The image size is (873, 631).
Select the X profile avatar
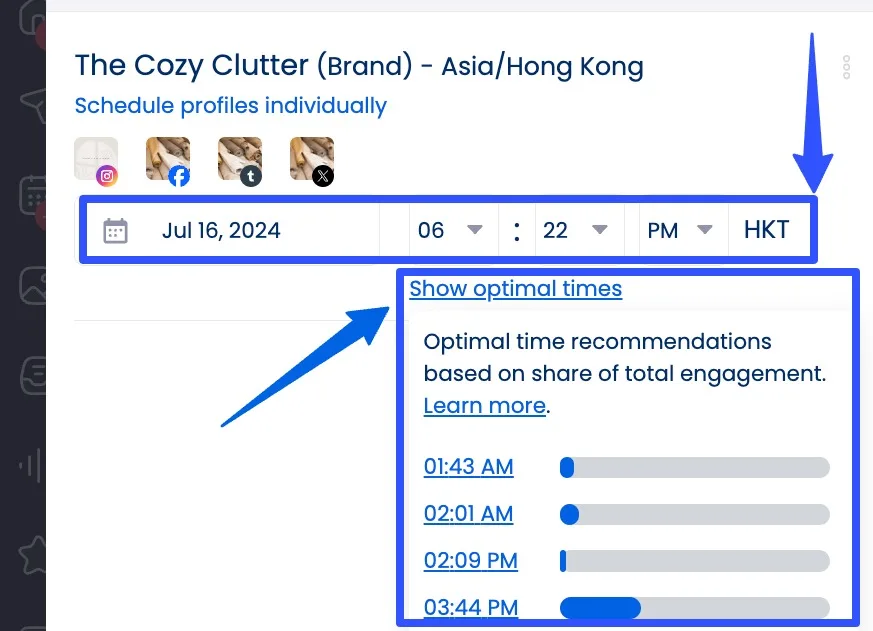[x=312, y=160]
